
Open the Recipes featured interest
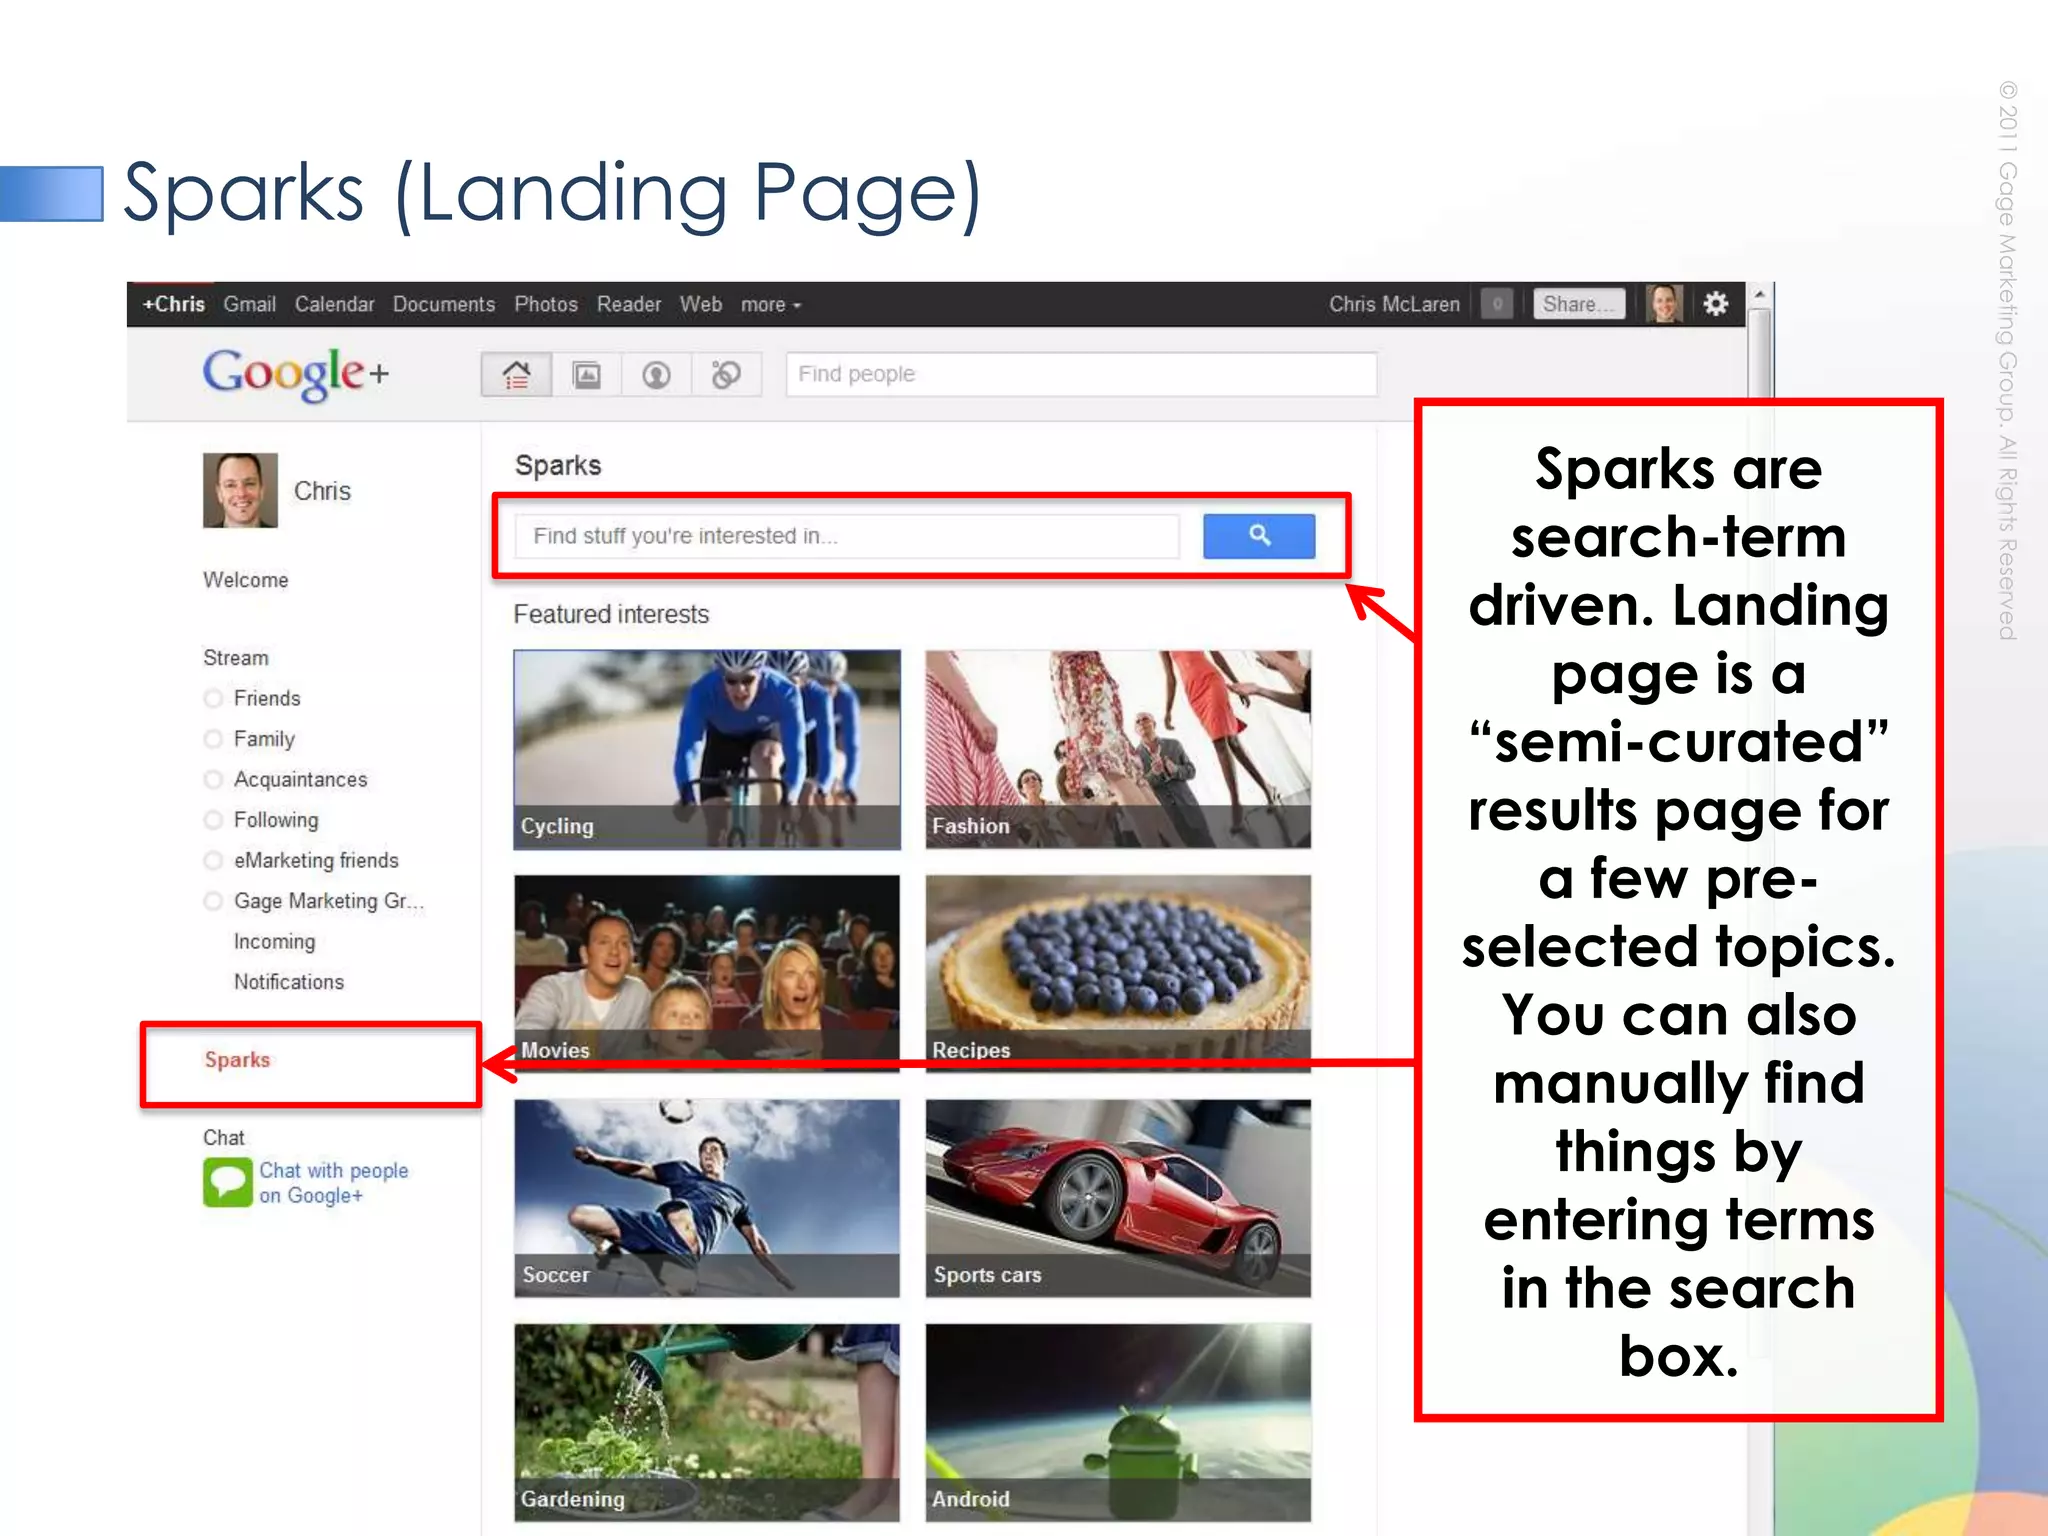pyautogui.click(x=1118, y=973)
